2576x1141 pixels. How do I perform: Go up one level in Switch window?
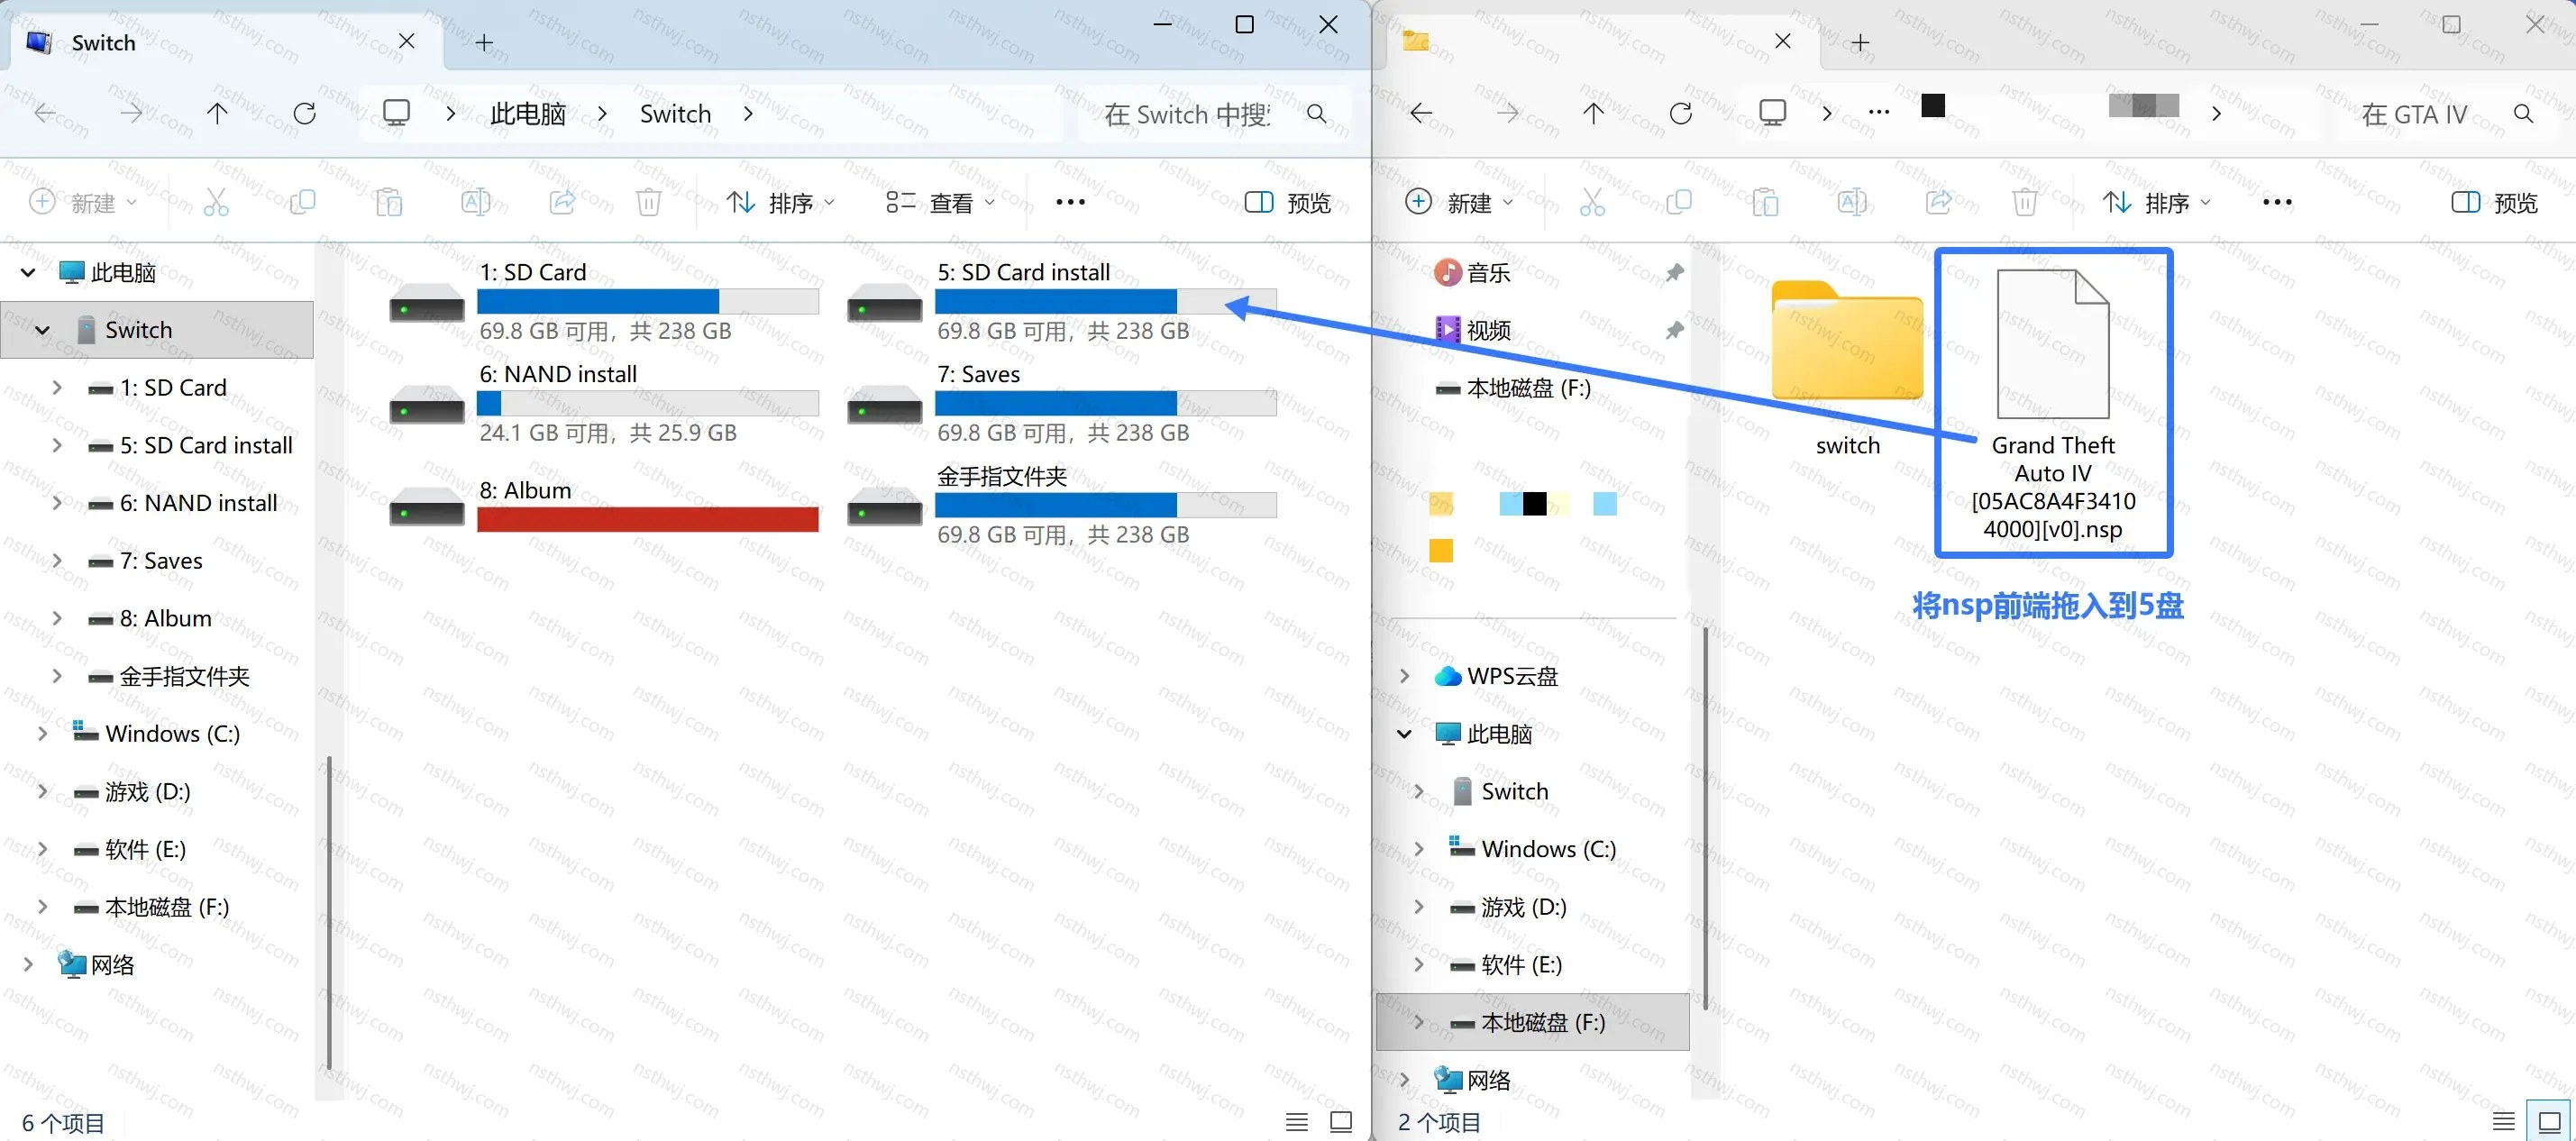pos(217,113)
